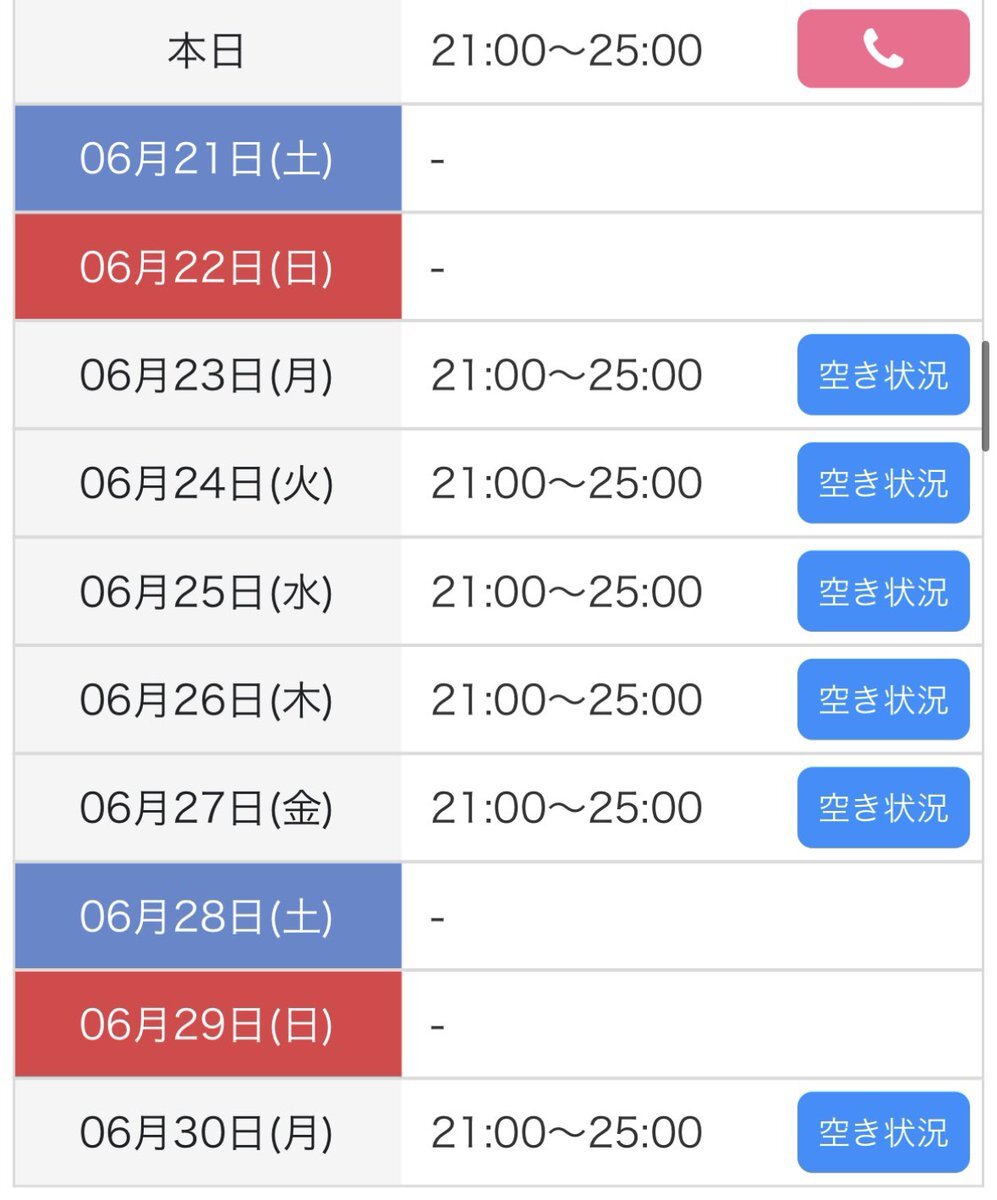Select the red 06月29日(日) date cell
The width and height of the screenshot is (997, 1200).
click(x=208, y=1024)
